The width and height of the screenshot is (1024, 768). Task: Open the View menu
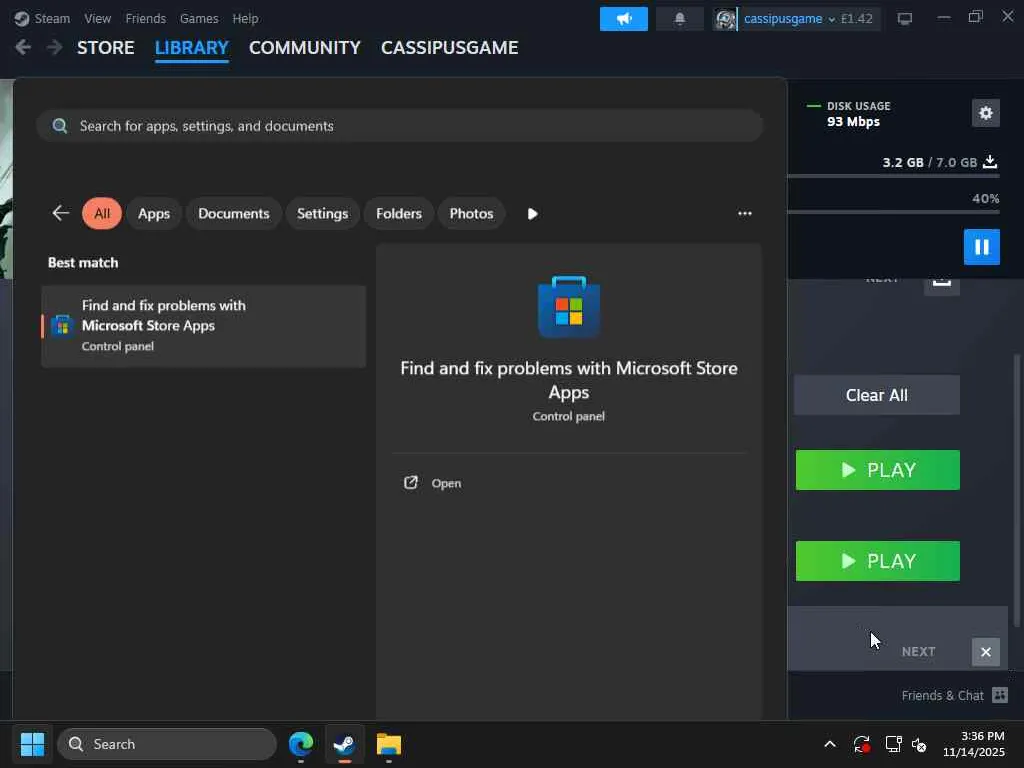tap(97, 18)
